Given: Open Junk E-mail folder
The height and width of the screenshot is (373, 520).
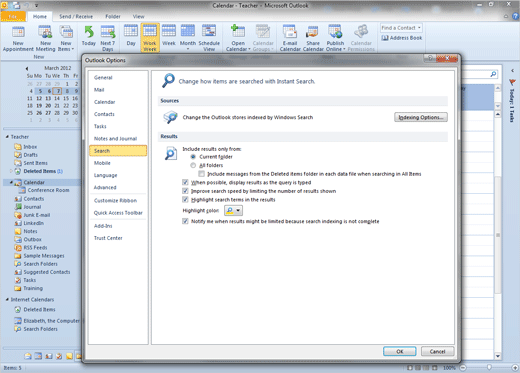Looking at the screenshot, I should click(x=37, y=215).
